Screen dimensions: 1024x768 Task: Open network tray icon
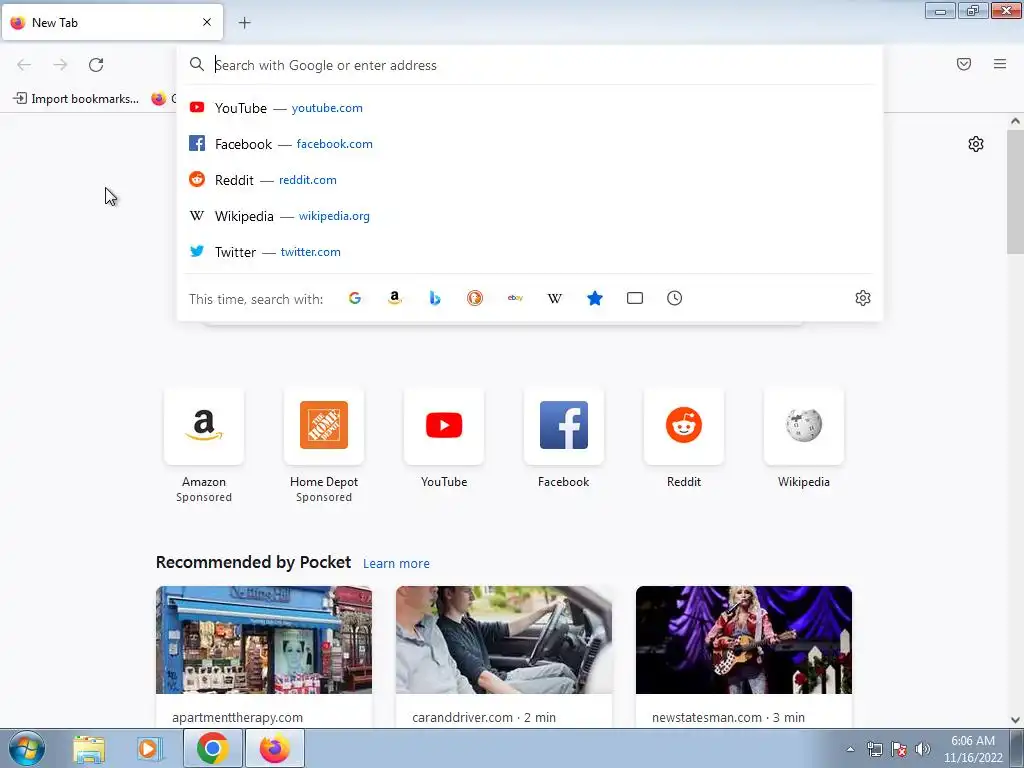(874, 749)
